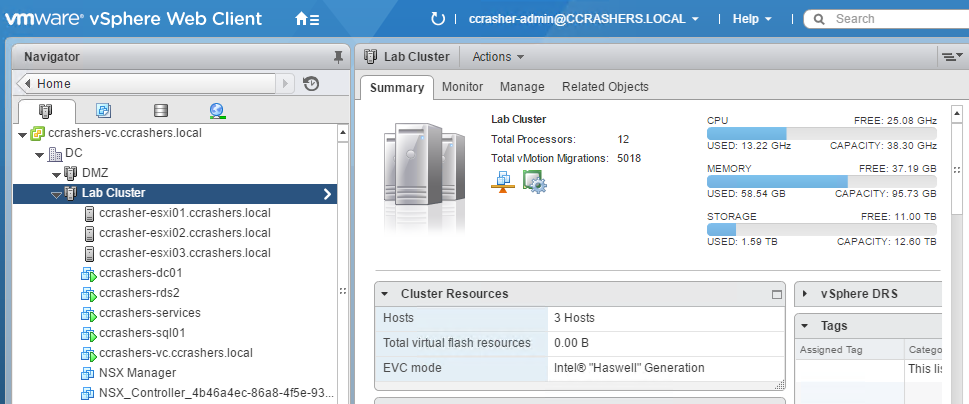Expand the vSphere DRS section
The width and height of the screenshot is (969, 404).
805,294
